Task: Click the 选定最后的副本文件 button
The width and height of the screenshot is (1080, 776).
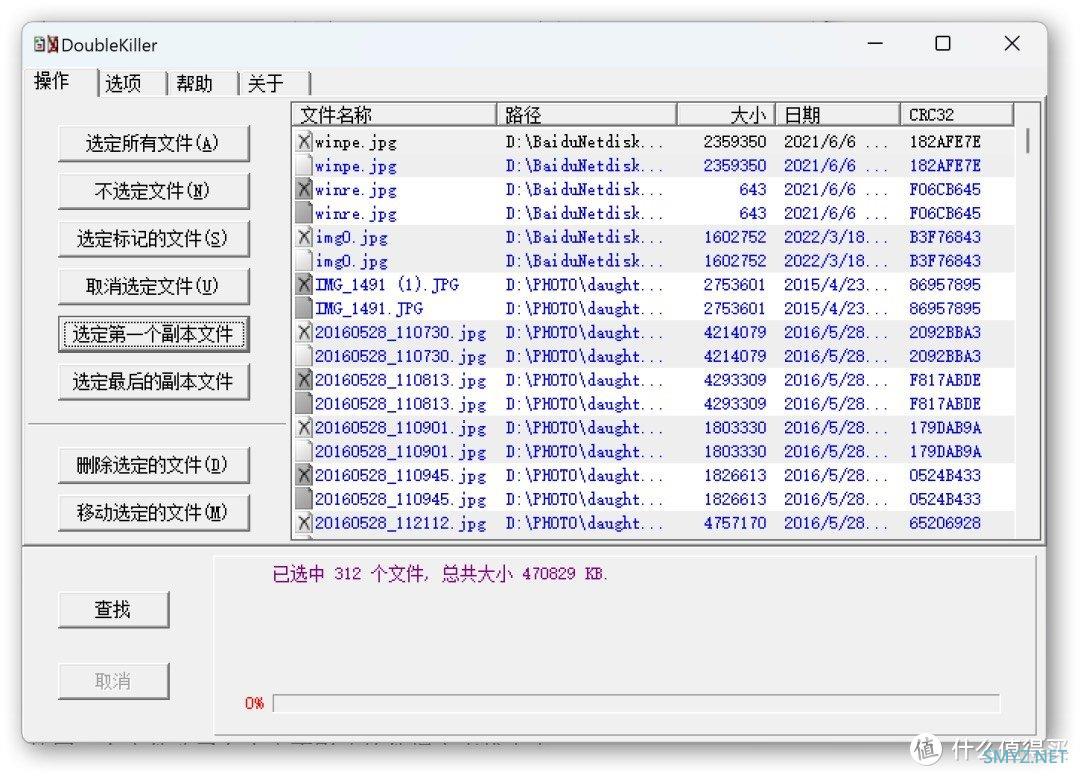Action: click(x=153, y=381)
